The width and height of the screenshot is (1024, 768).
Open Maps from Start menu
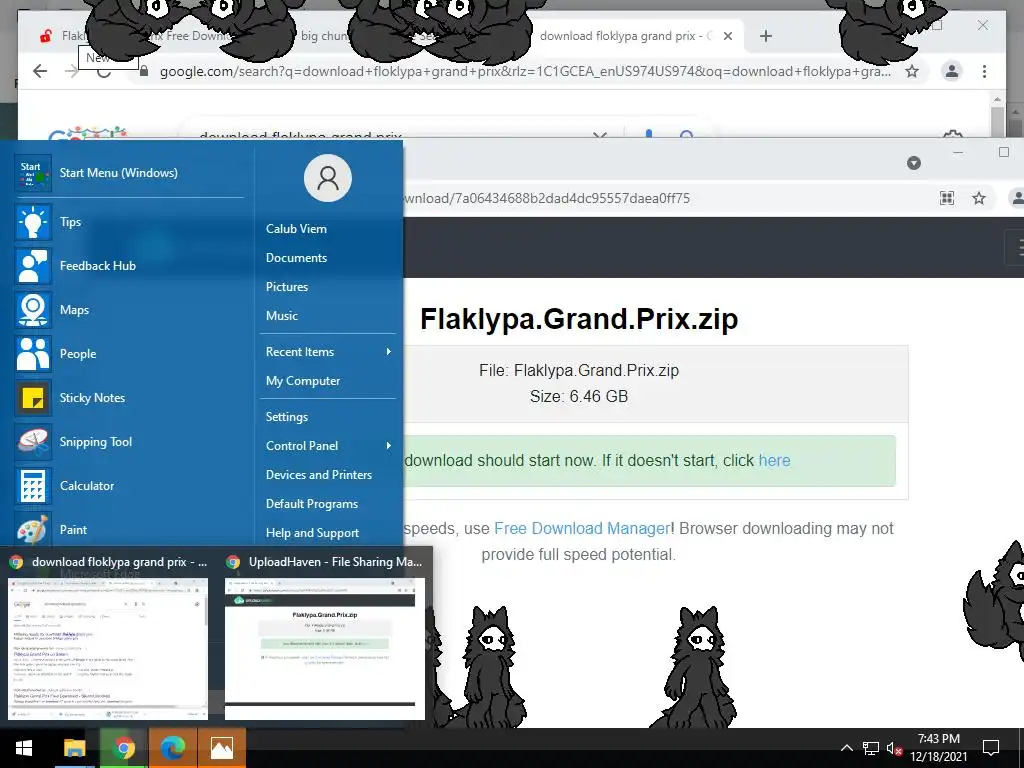[129, 310]
